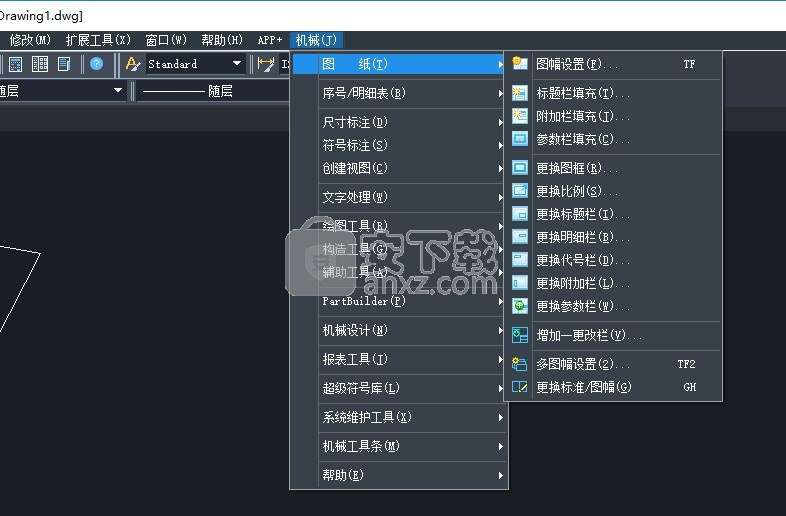The image size is (786, 516).
Task: Click the 增加—更改栏 icon
Action: point(520,335)
